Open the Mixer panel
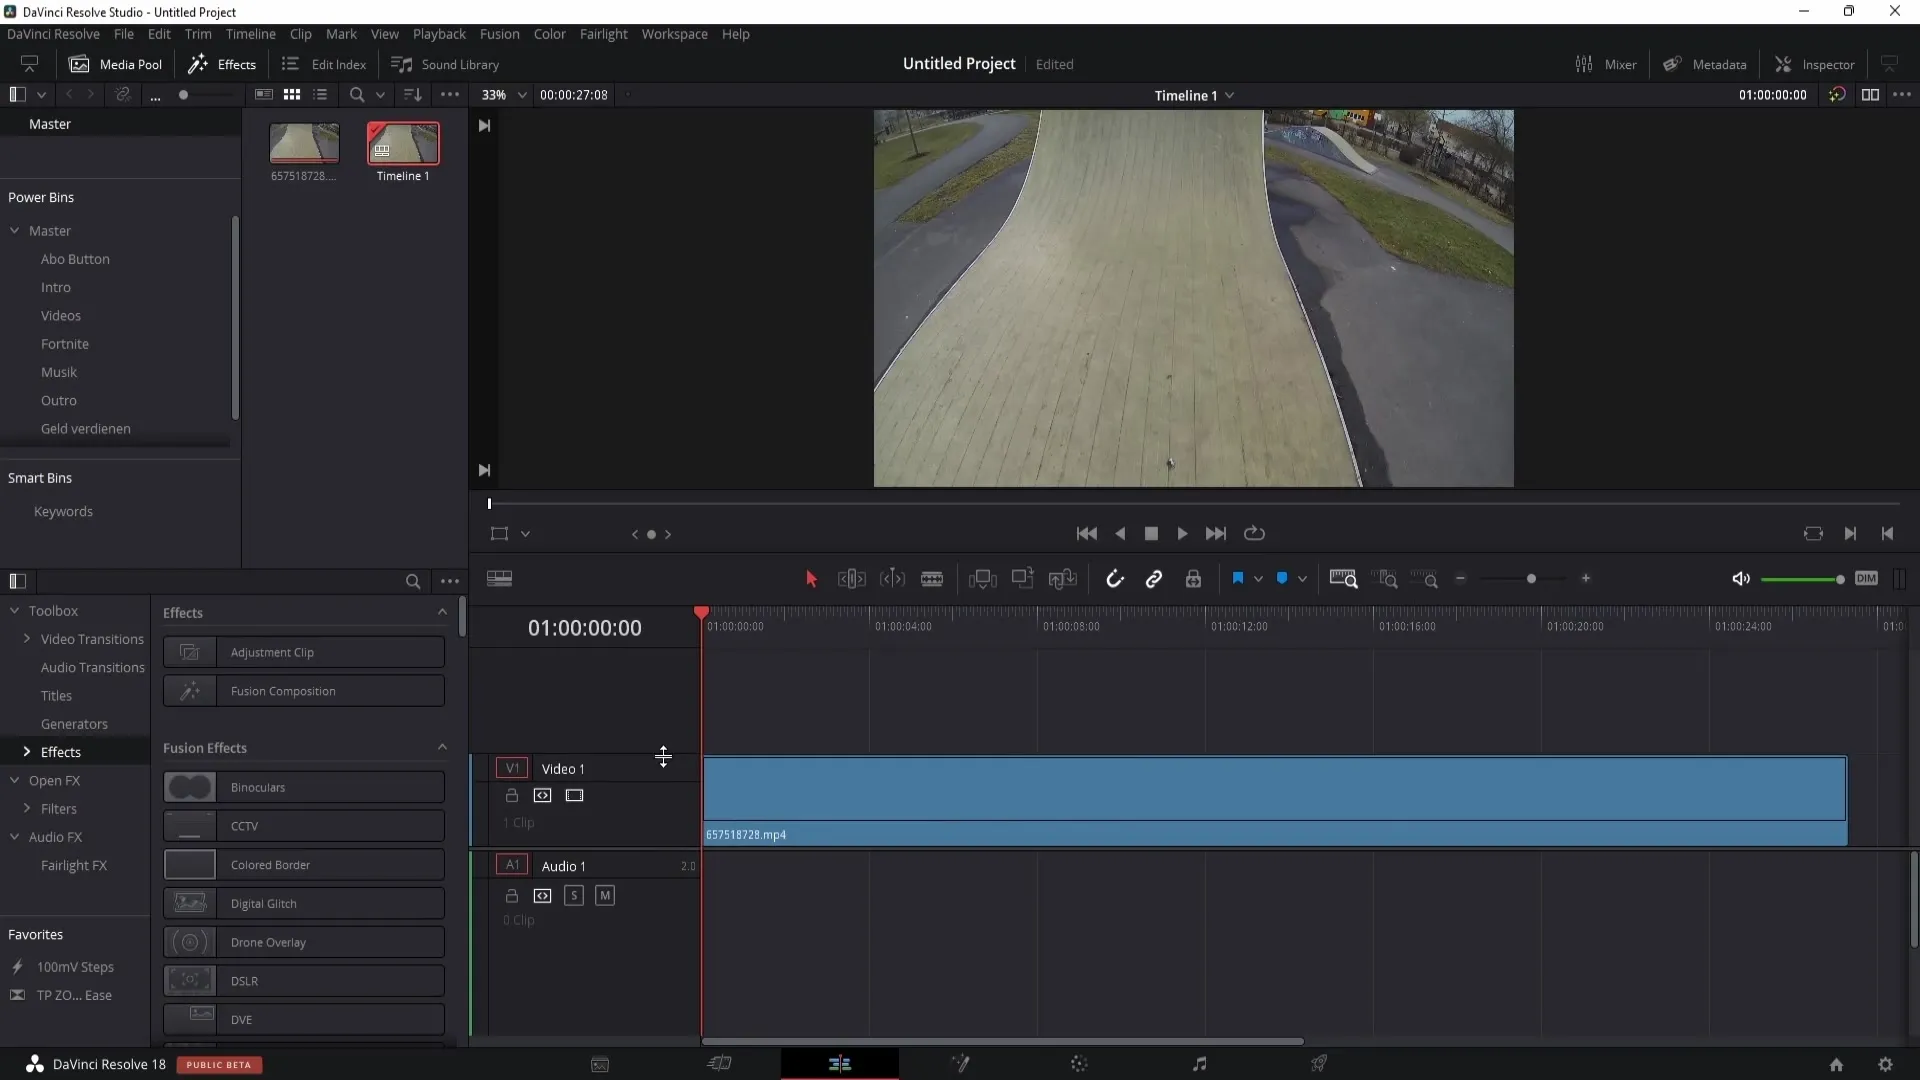 pyautogui.click(x=1606, y=63)
